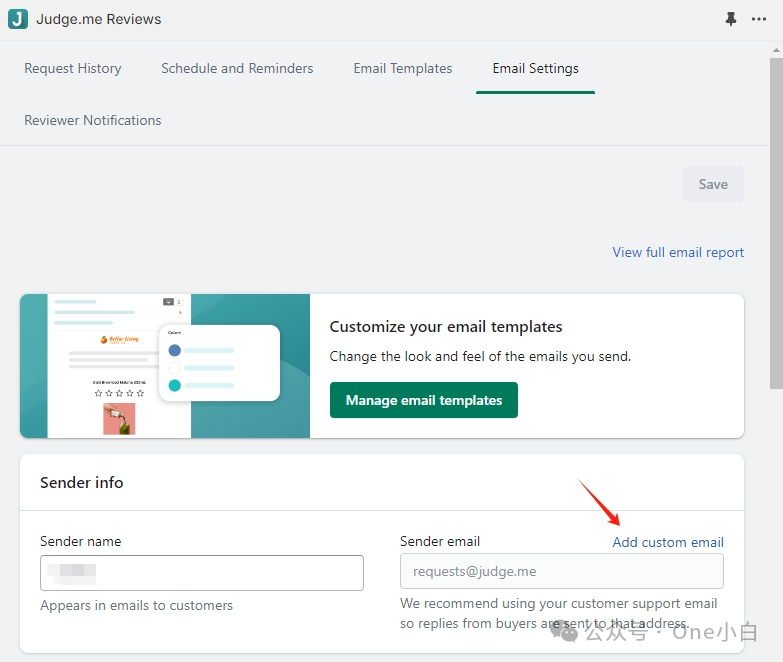The height and width of the screenshot is (662, 783).
Task: Click the Save button
Action: [713, 184]
